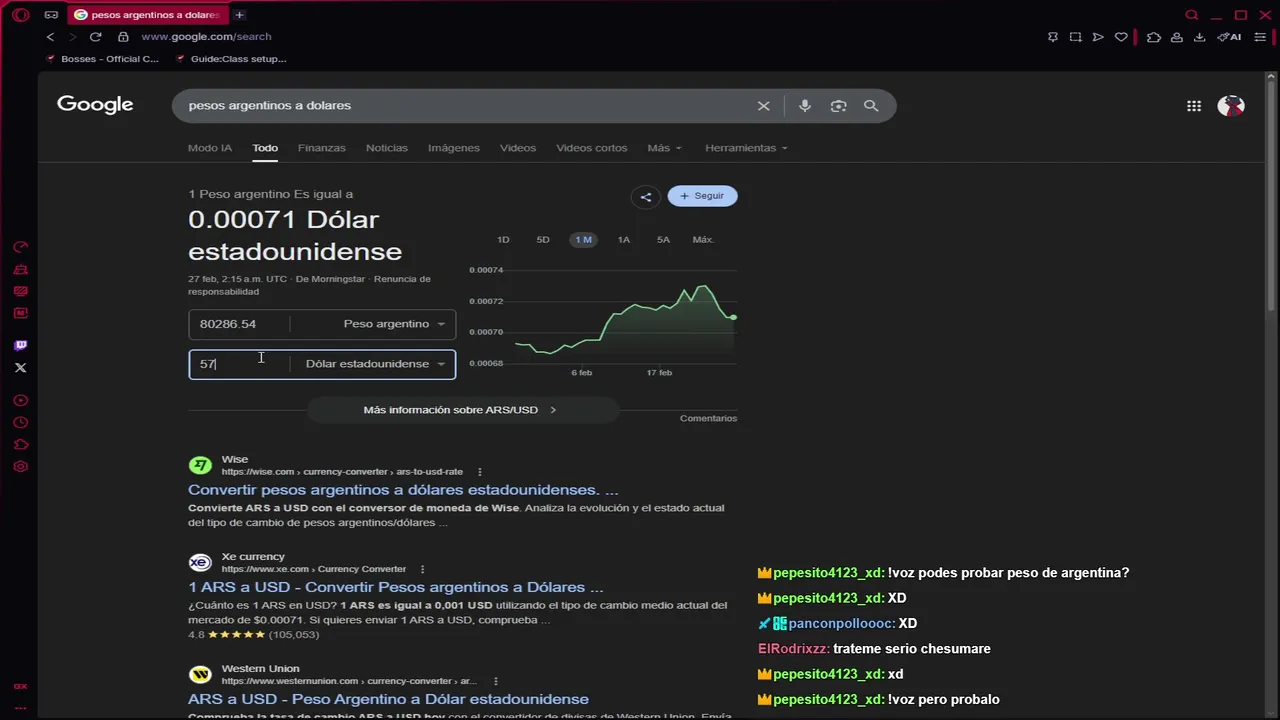Open the Google apps grid

tap(1194, 106)
